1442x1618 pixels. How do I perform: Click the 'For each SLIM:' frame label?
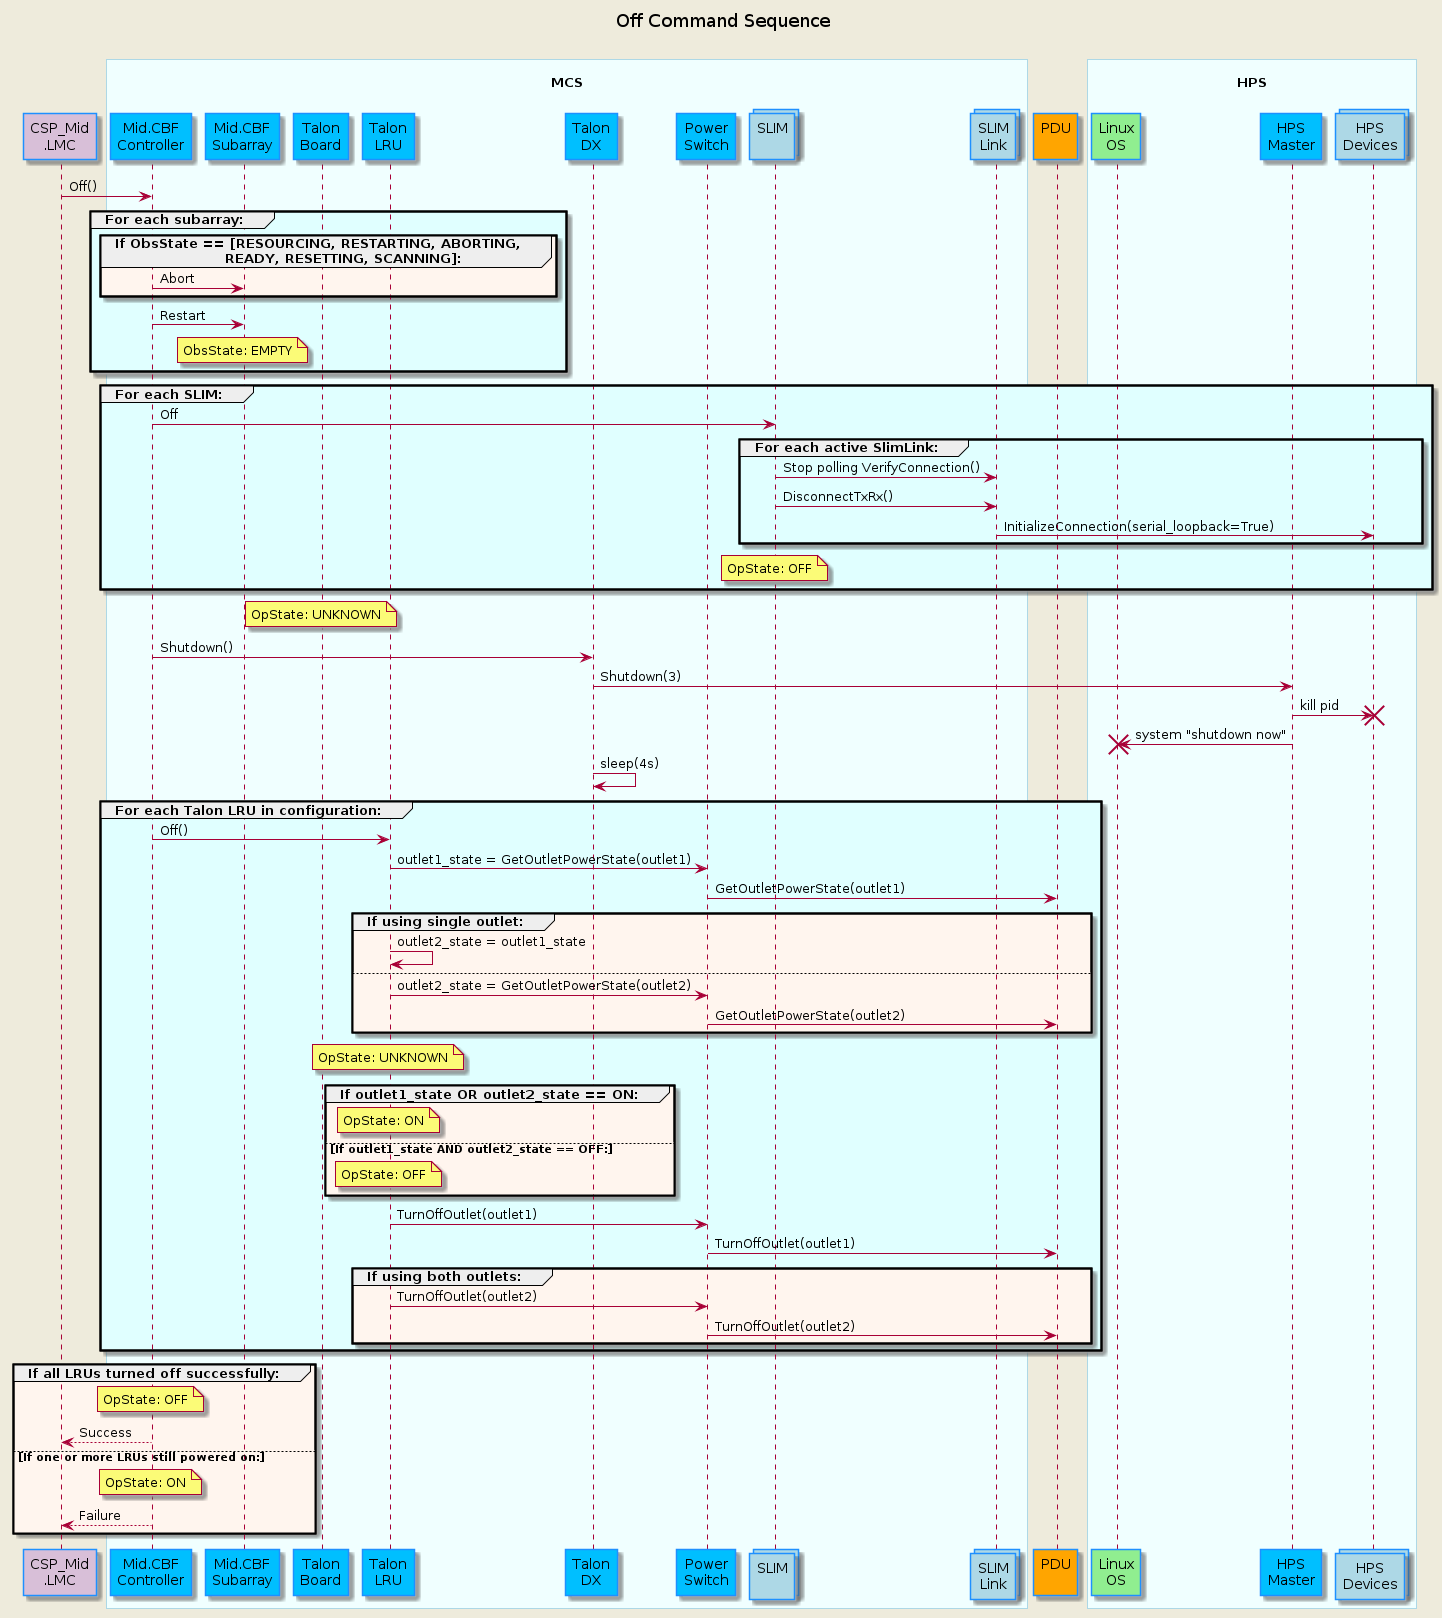coord(169,394)
